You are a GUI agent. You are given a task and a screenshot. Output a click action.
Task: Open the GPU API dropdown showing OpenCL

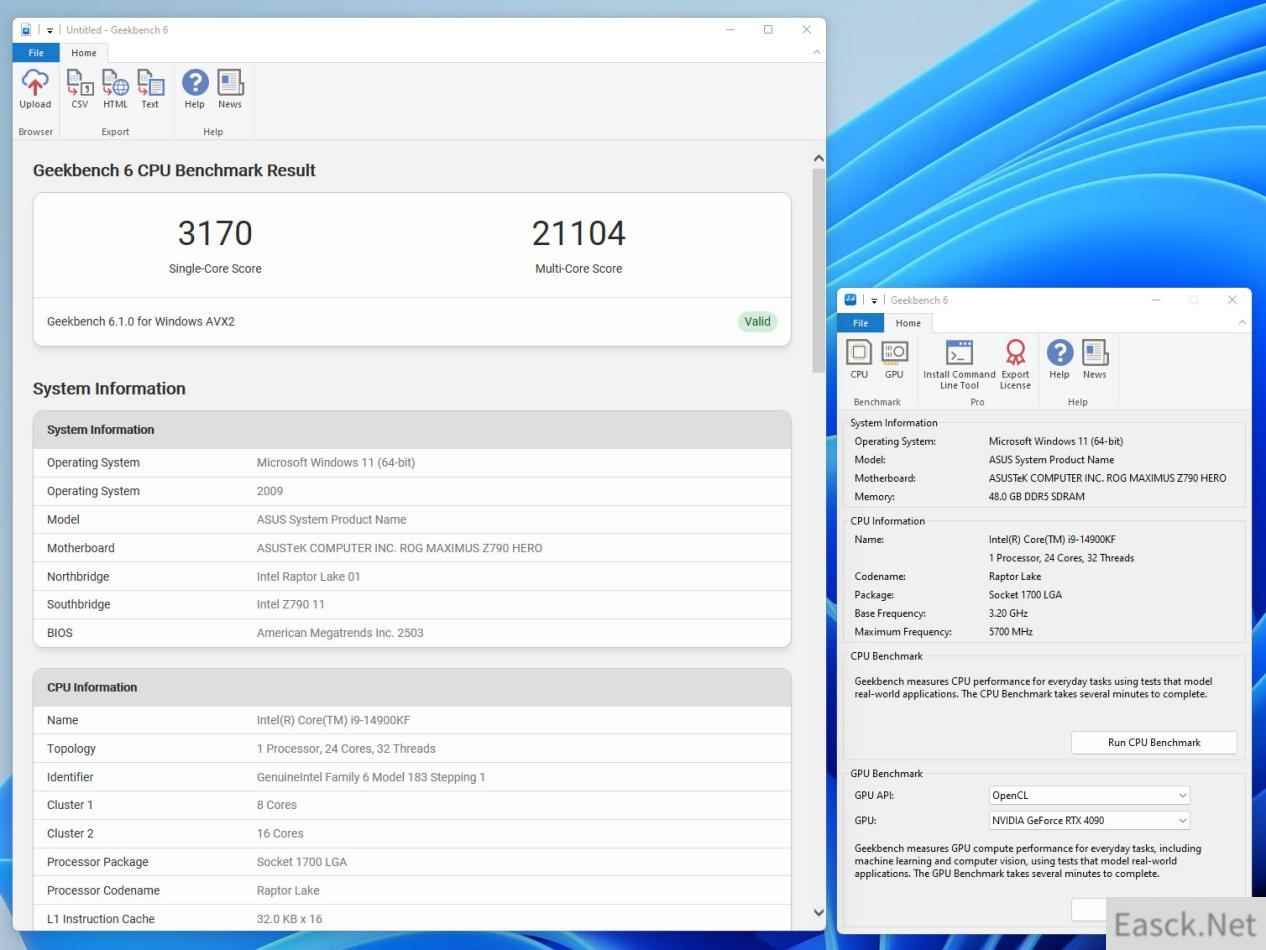pyautogui.click(x=1089, y=796)
